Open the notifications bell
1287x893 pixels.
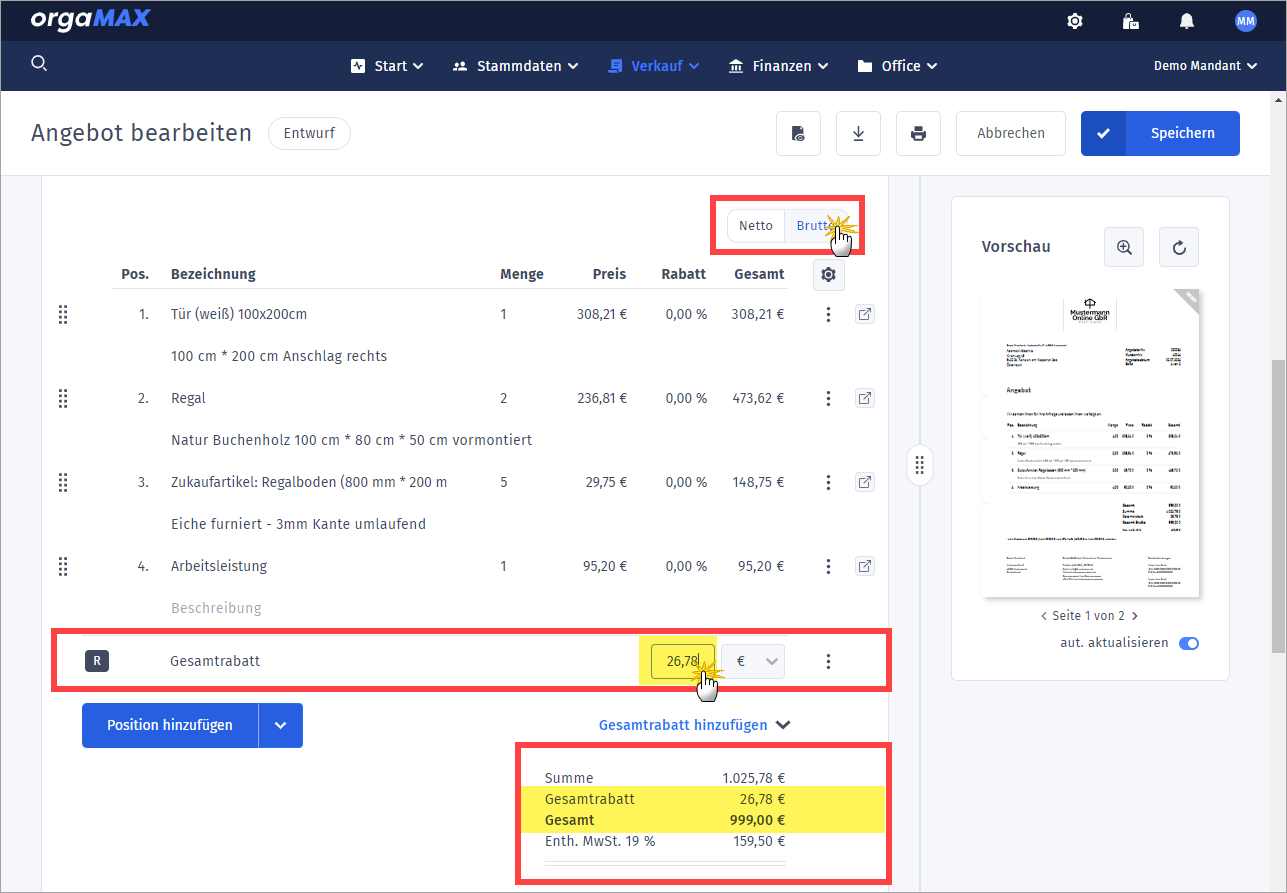[1187, 20]
